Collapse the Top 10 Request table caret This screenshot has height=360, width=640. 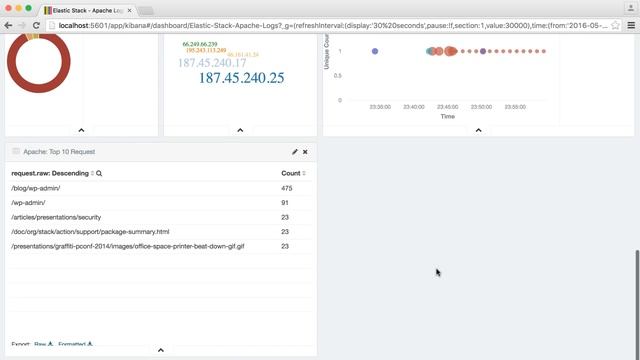tap(161, 350)
